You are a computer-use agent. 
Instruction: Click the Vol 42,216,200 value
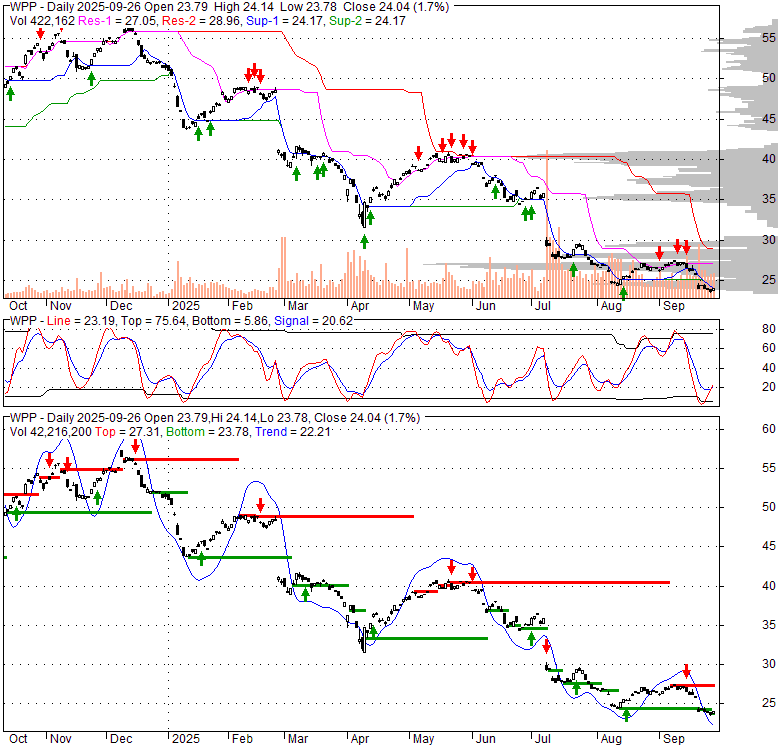[51, 432]
